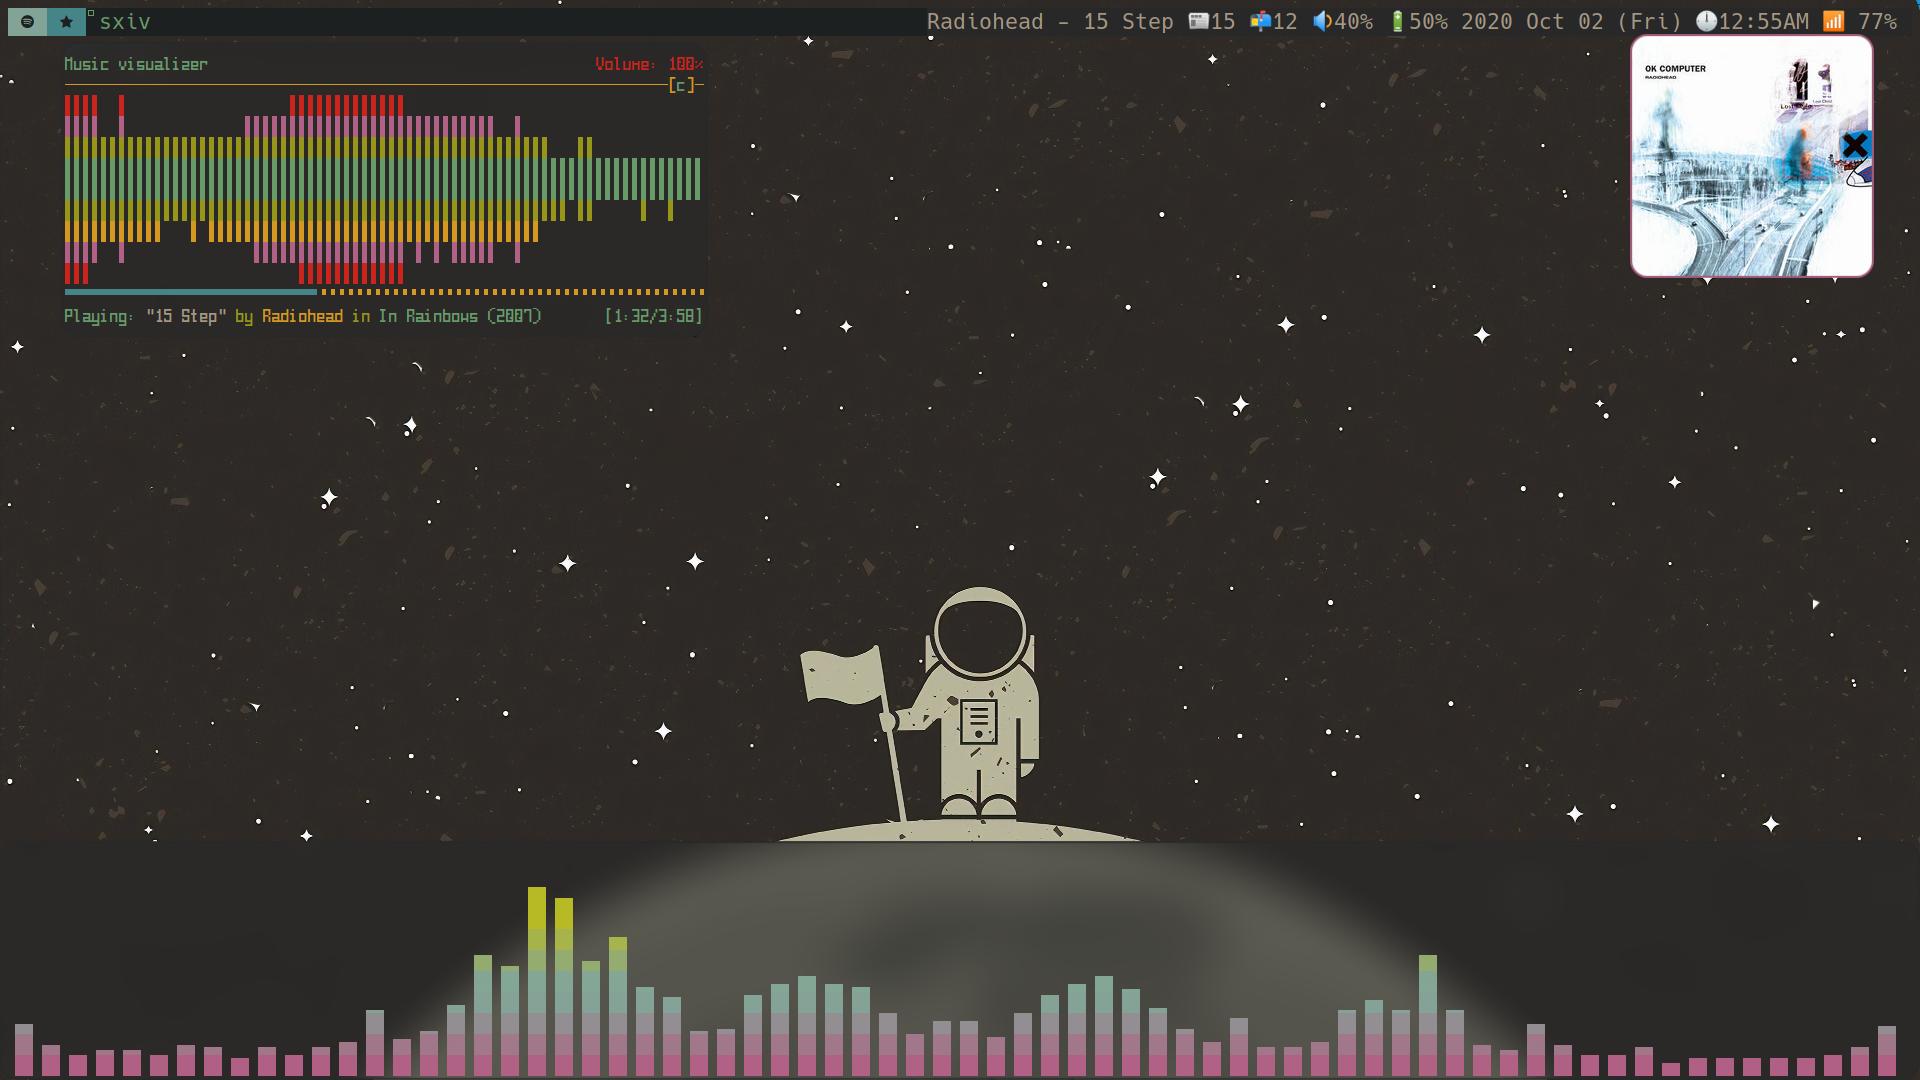Image resolution: width=1920 pixels, height=1080 pixels.
Task: Click the Volume: 100% label in player
Action: click(x=648, y=64)
